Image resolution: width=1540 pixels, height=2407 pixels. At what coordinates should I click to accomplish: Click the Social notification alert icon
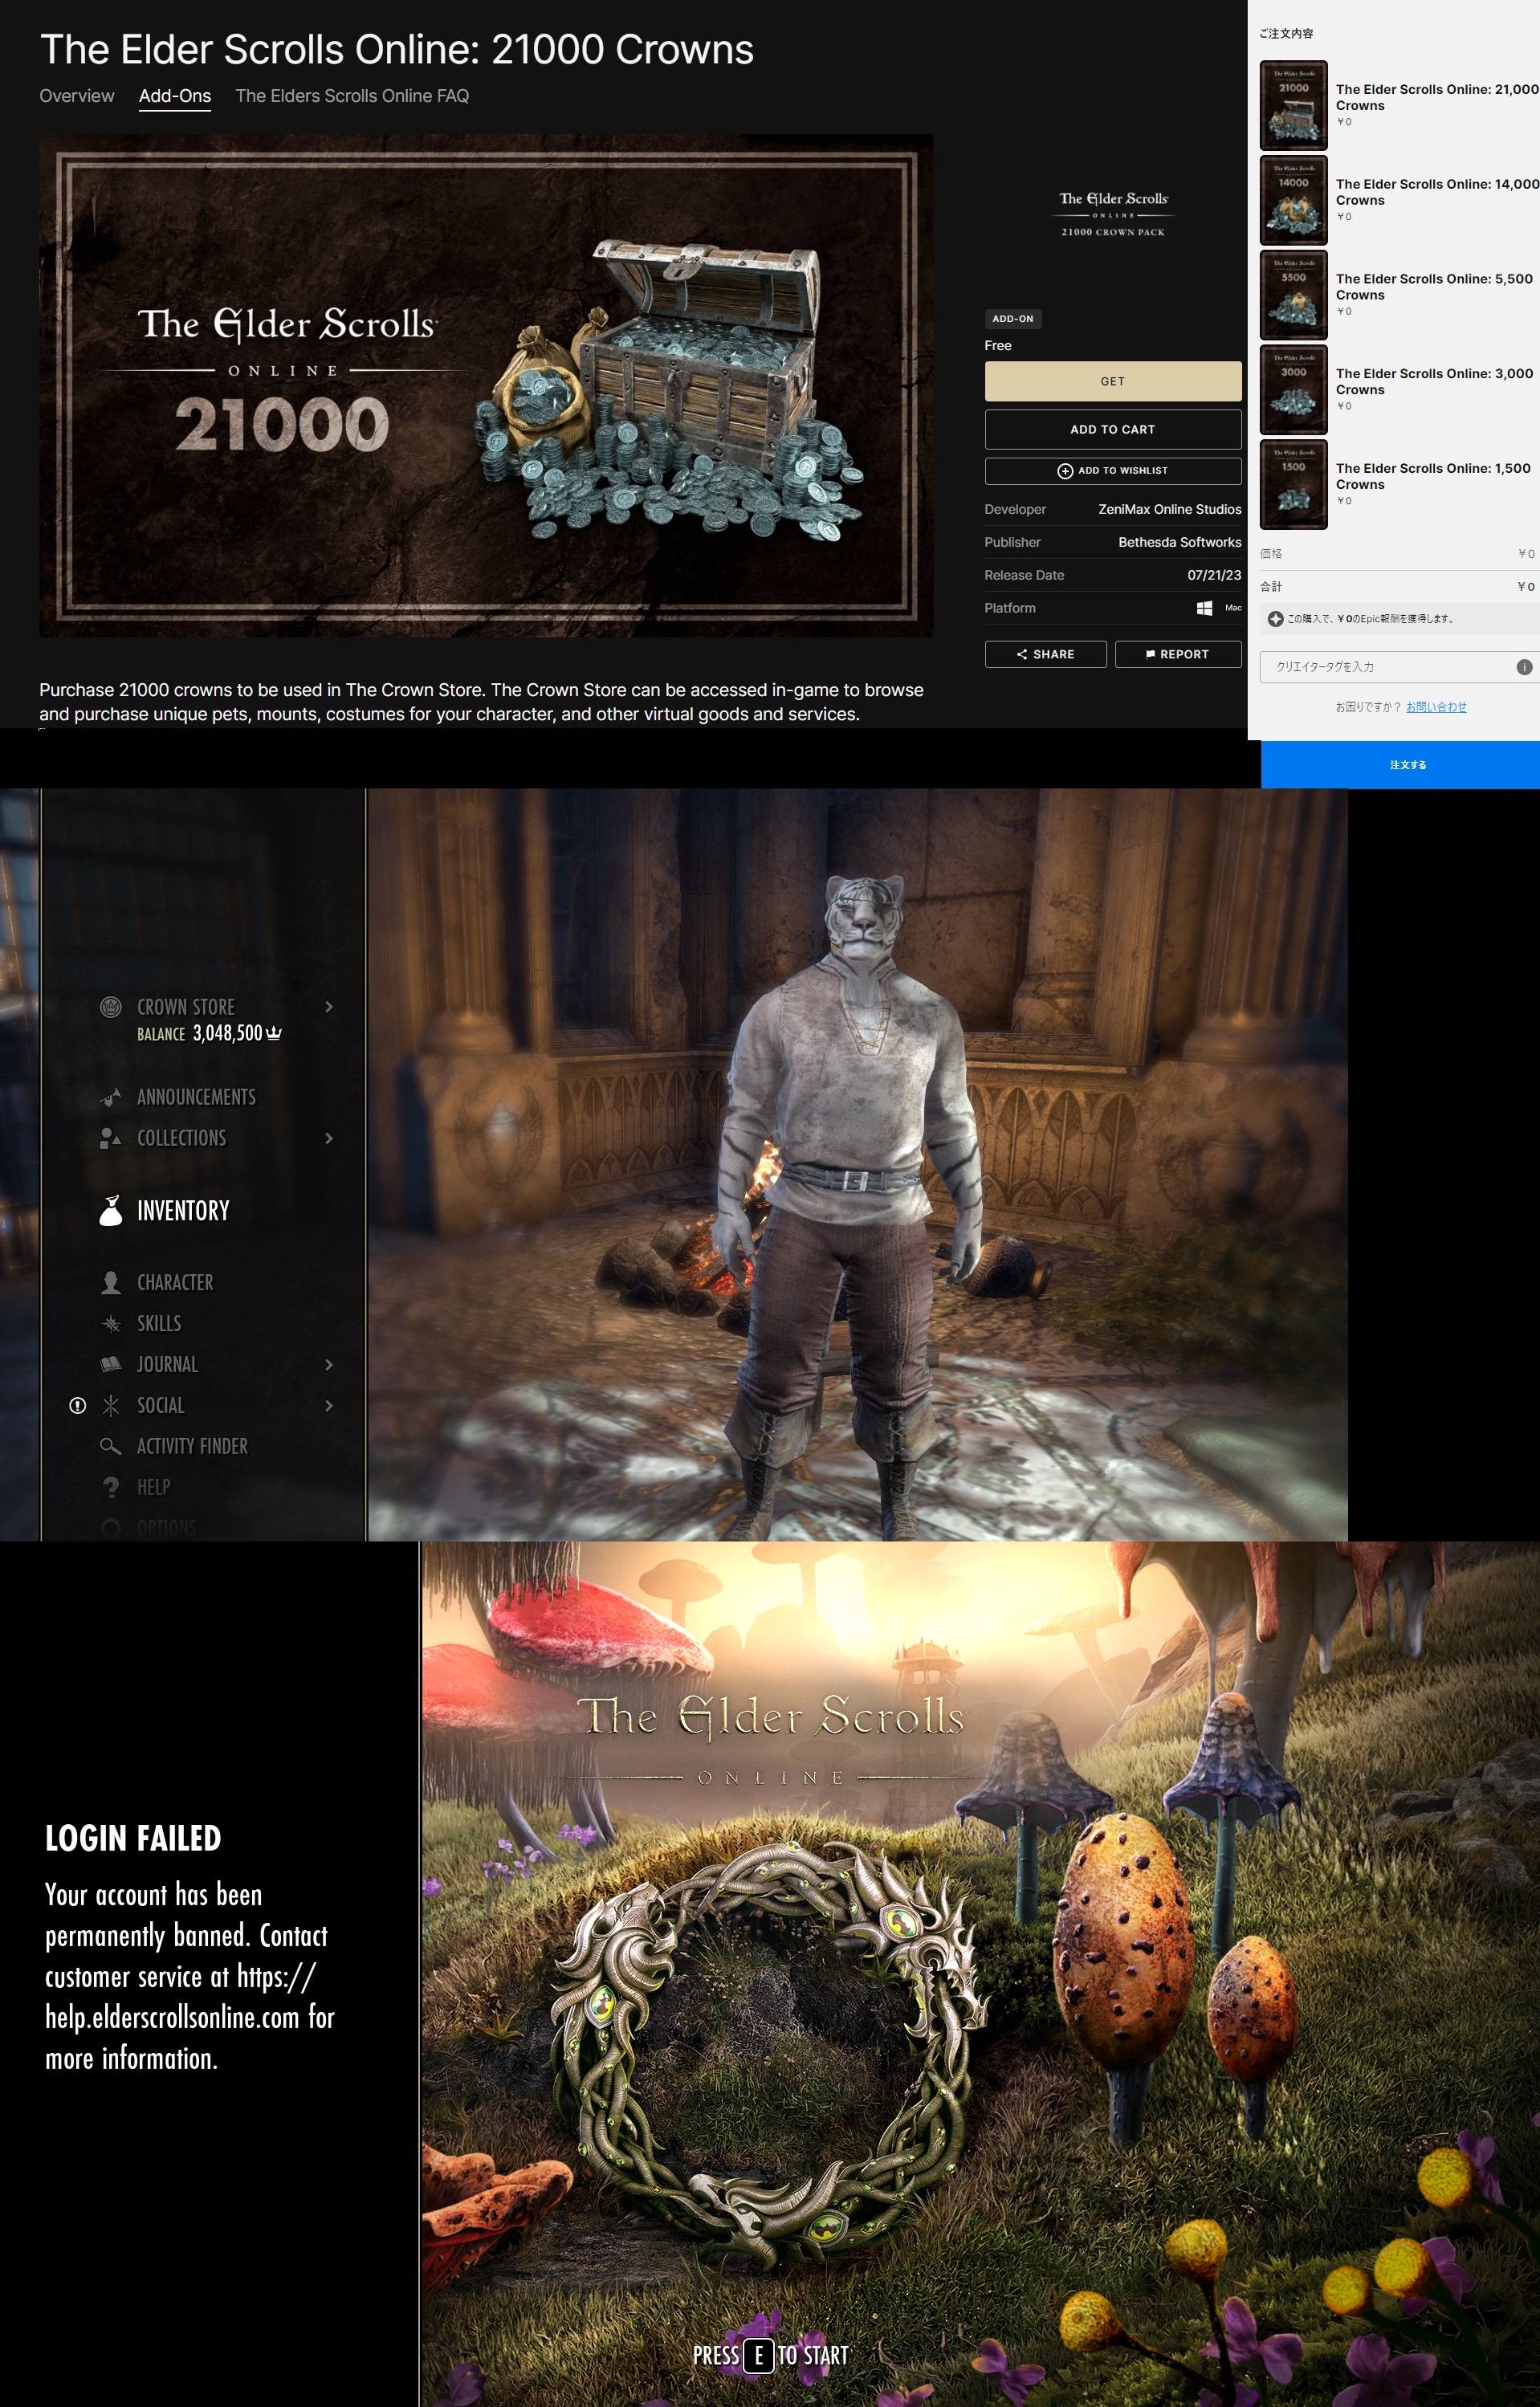[x=77, y=1405]
